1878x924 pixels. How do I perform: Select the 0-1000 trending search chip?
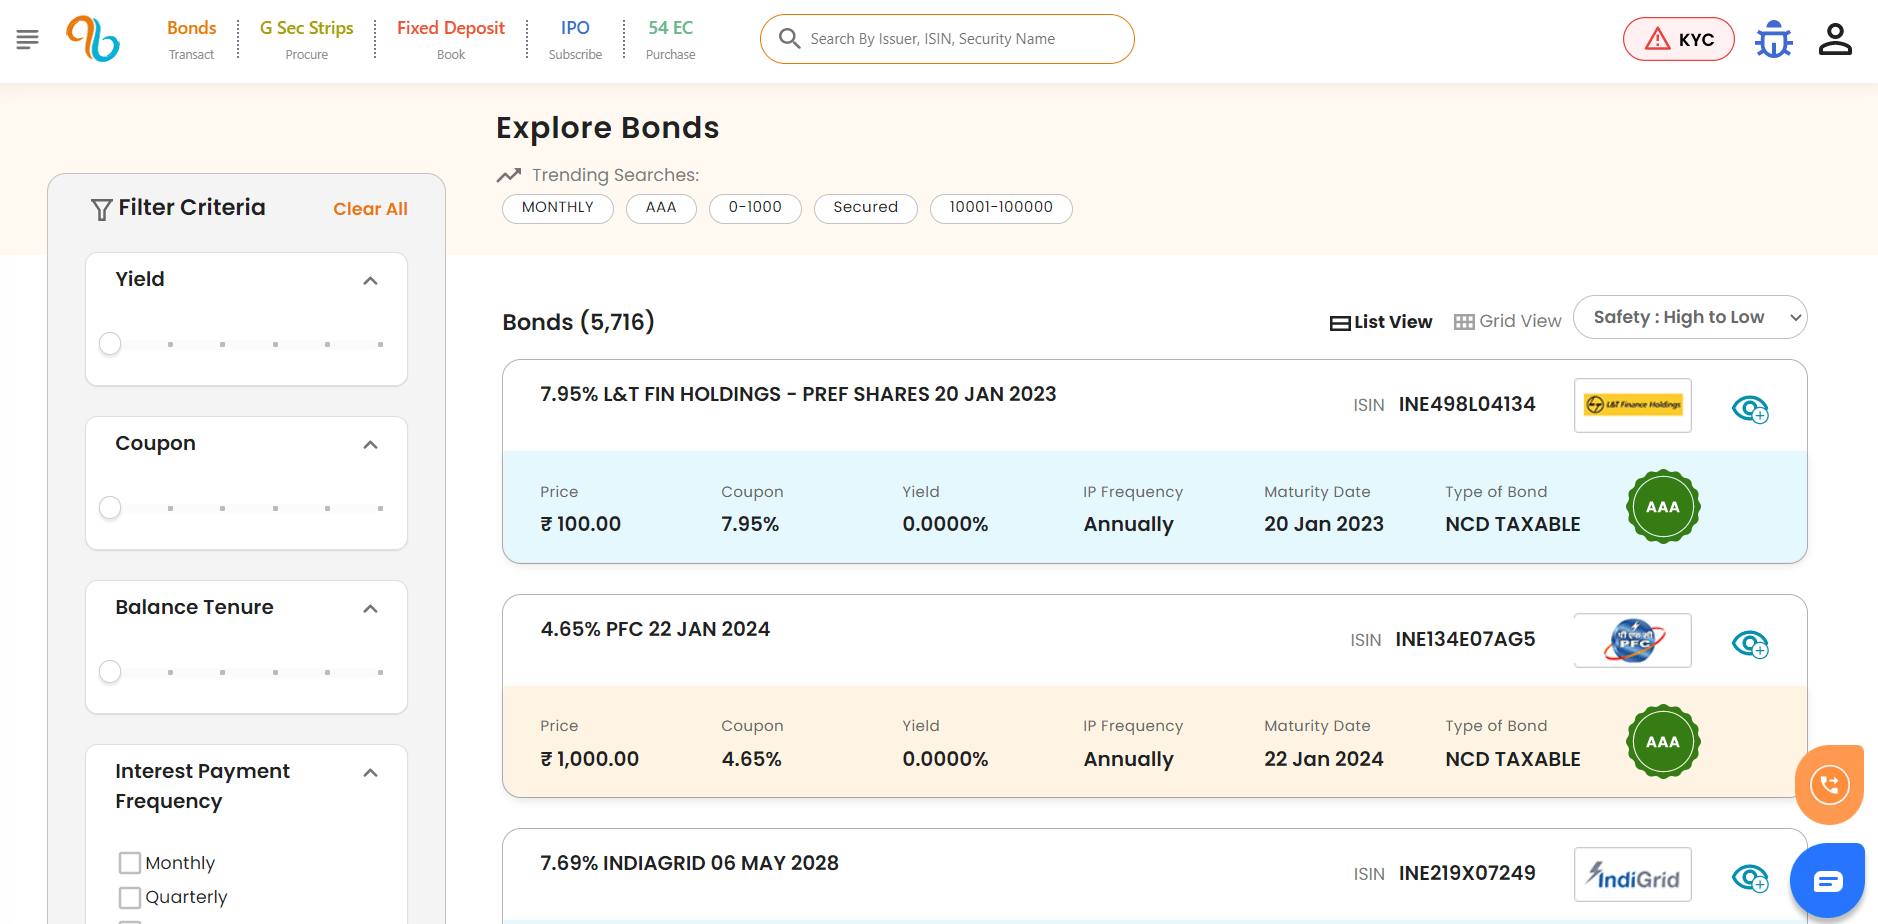[755, 208]
